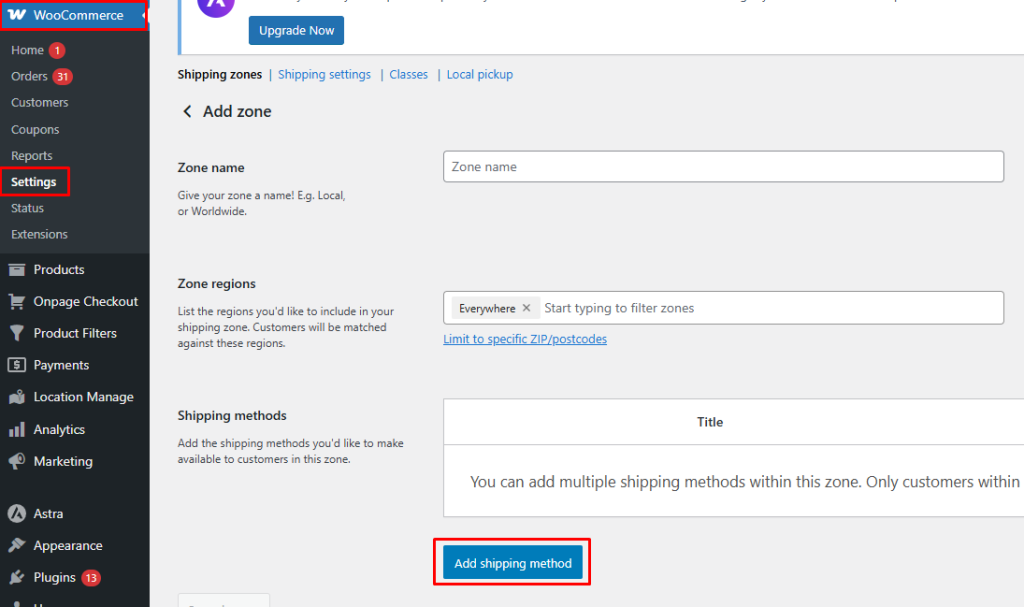The height and width of the screenshot is (607, 1024).
Task: Click Limit to specific ZIP/postcodes link
Action: pyautogui.click(x=525, y=339)
